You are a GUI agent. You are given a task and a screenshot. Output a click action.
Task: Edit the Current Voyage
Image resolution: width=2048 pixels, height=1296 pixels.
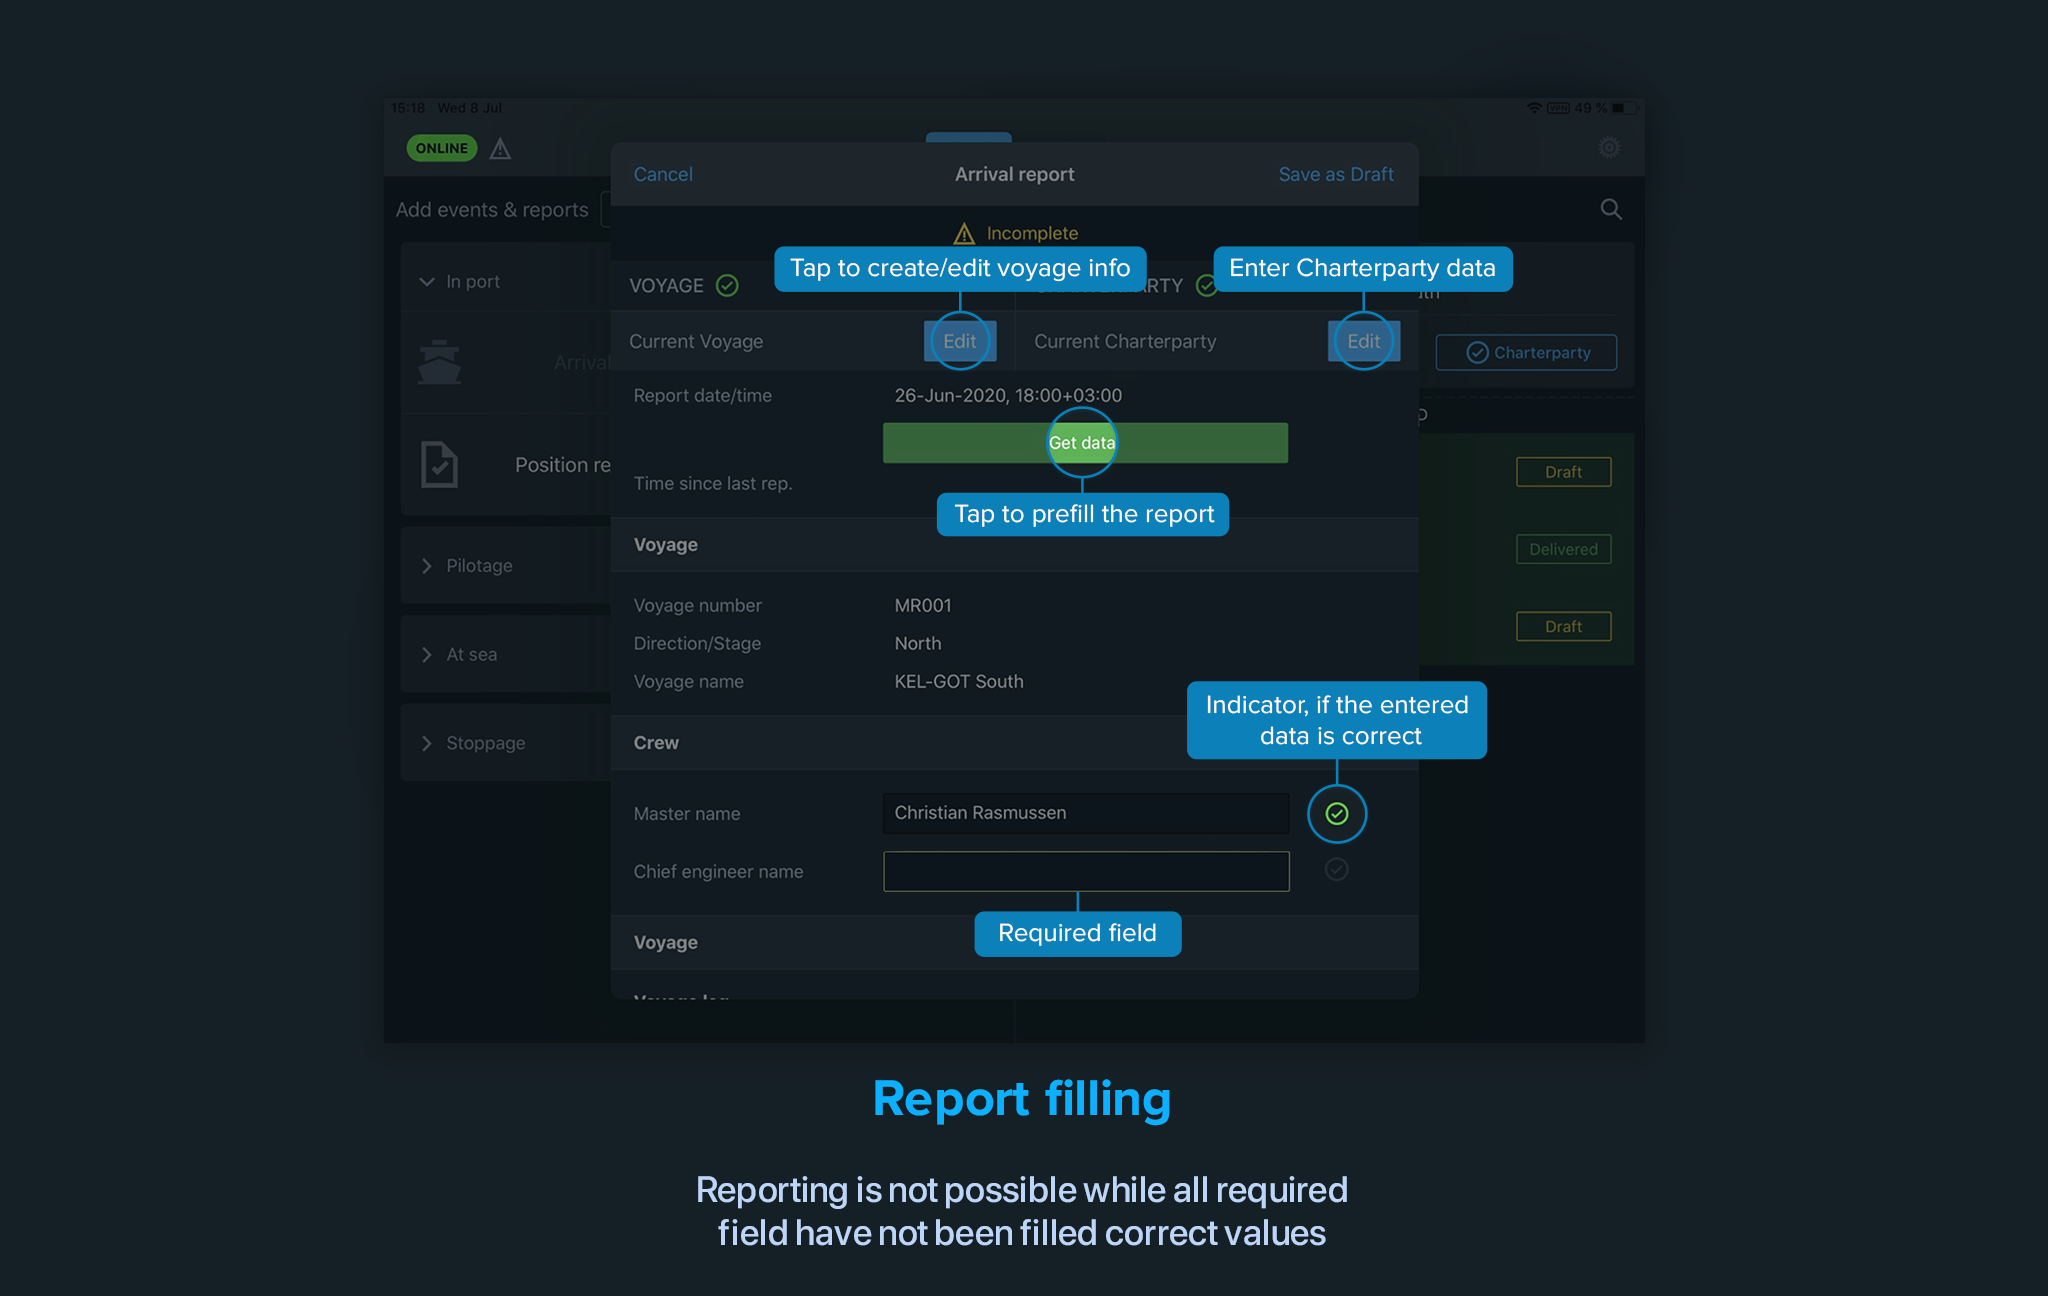point(959,342)
